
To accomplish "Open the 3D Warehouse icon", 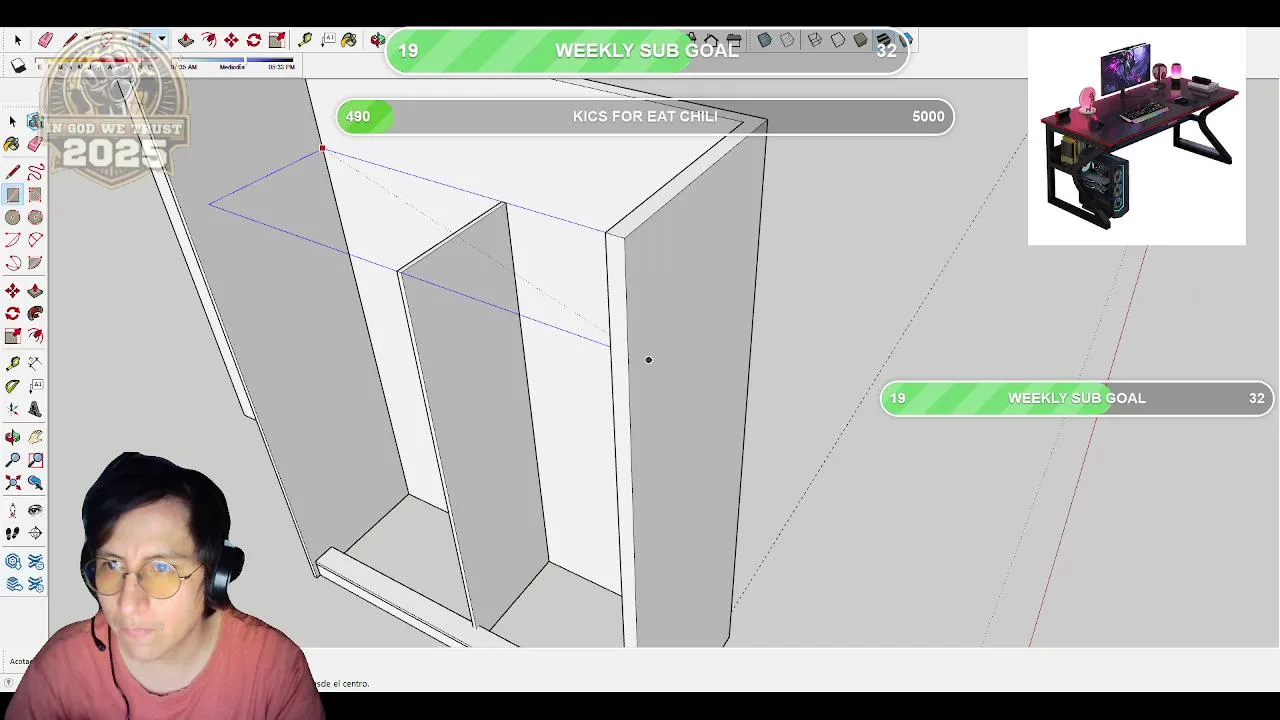I will click(12, 562).
